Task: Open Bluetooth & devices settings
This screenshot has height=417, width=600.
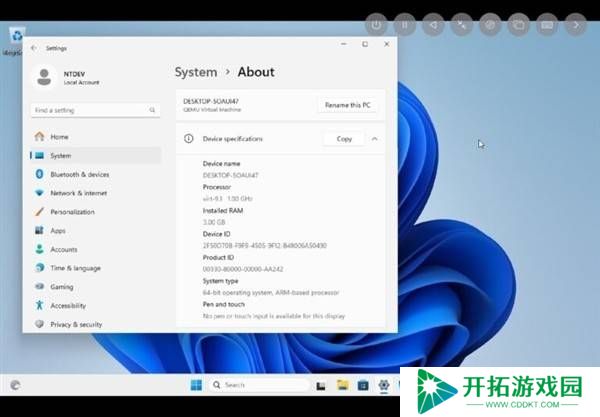Action: (x=95, y=174)
